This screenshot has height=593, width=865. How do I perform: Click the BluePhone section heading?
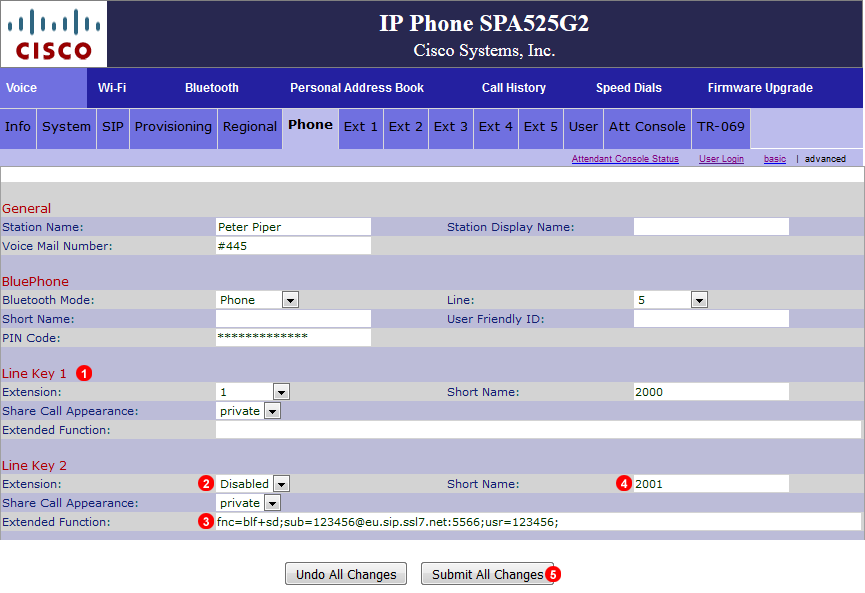tap(35, 281)
